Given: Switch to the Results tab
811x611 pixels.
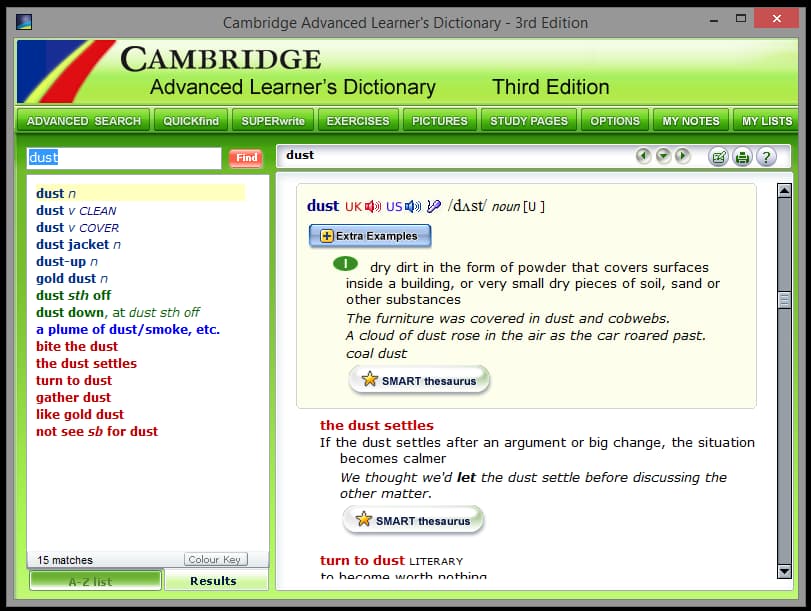Looking at the screenshot, I should click(x=216, y=581).
